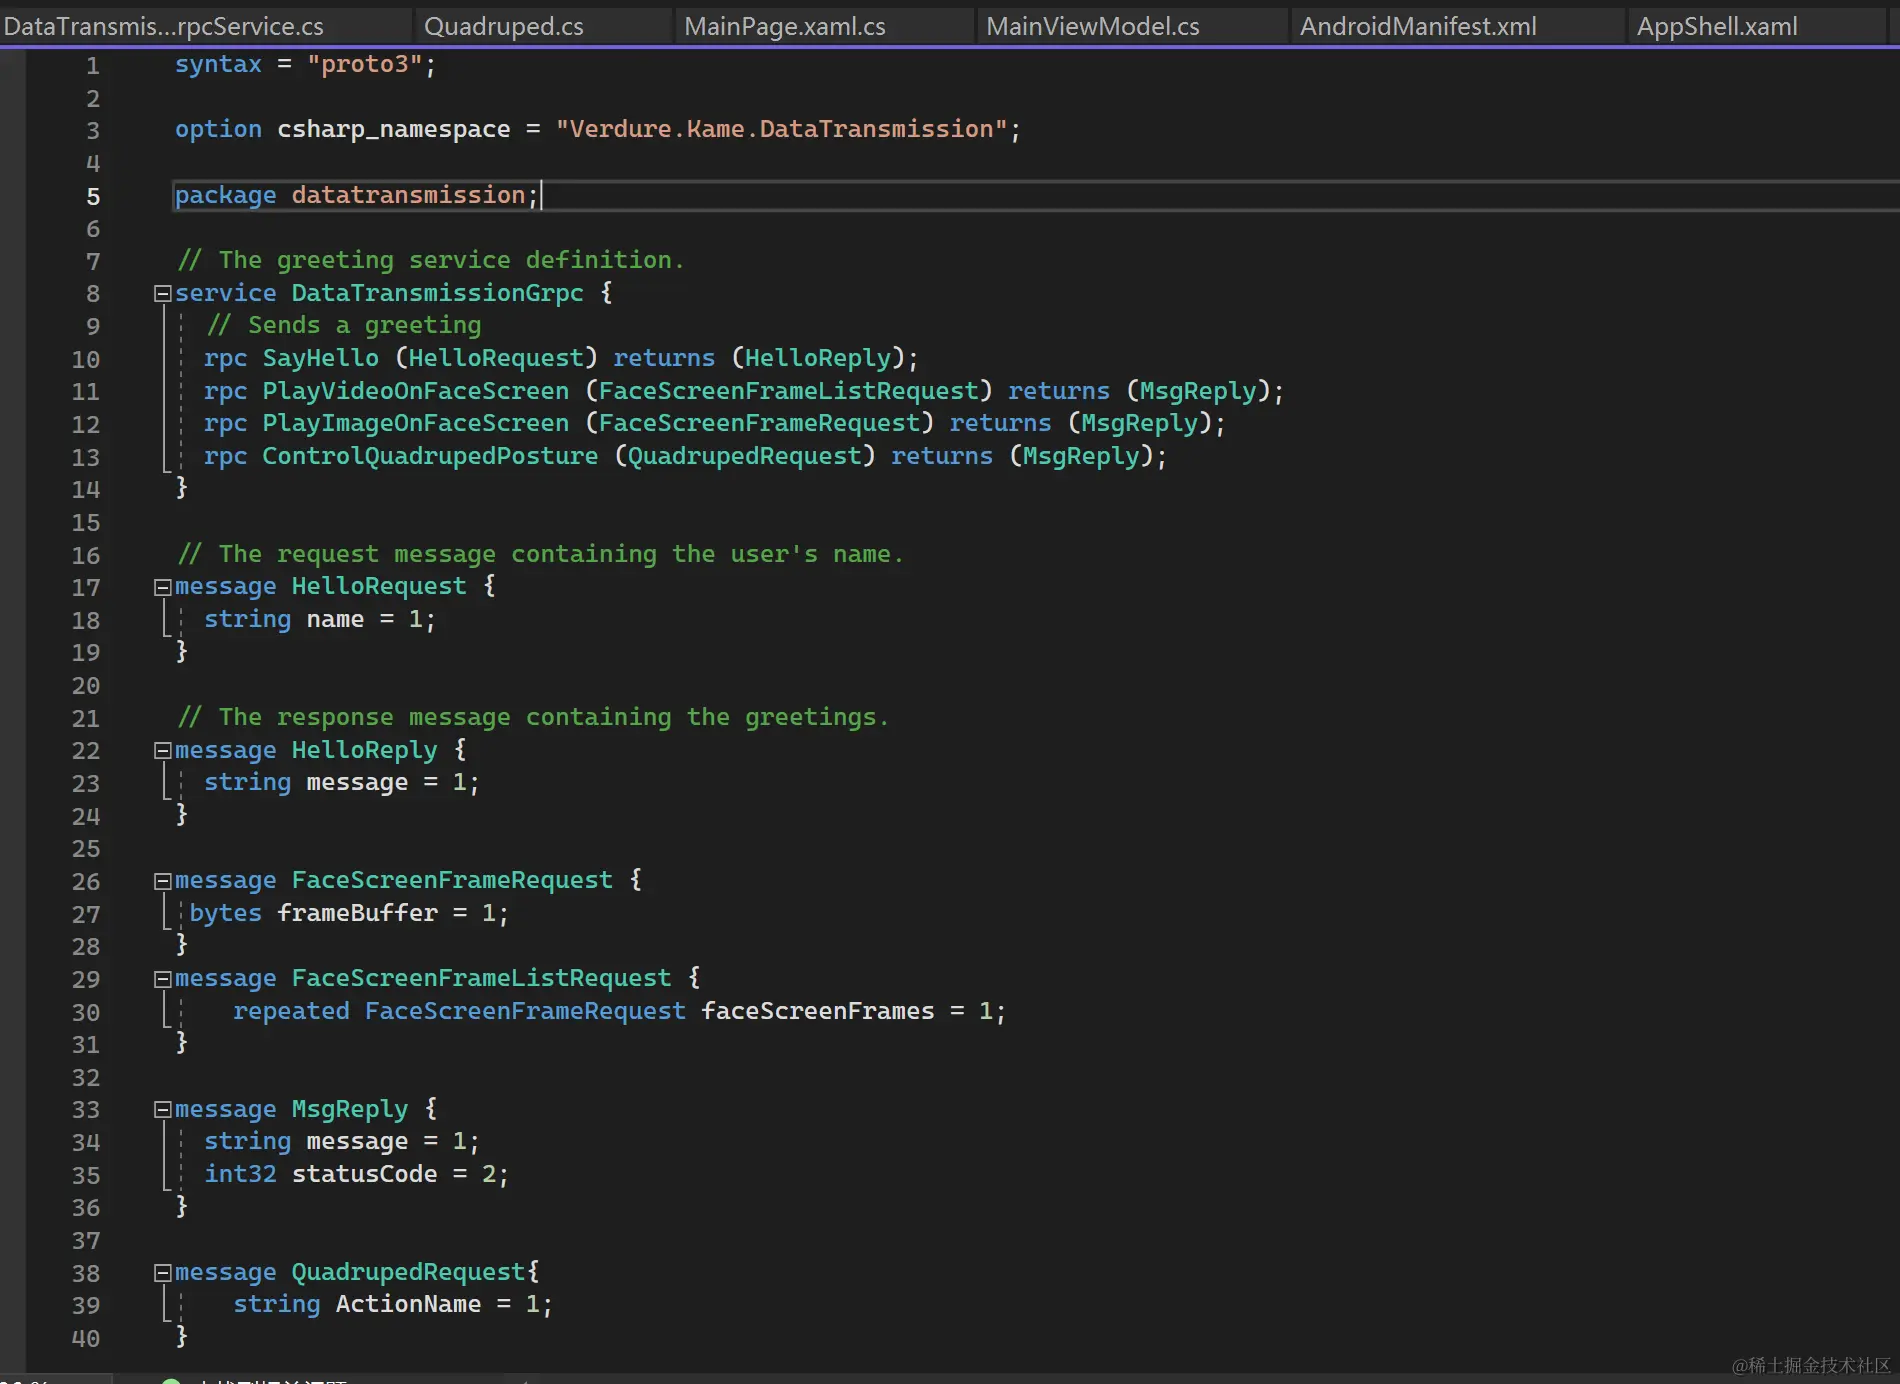Click the "PlayImageOnFaceScreen" rpc name
Viewport: 1900px width, 1384px height.
tap(415, 423)
